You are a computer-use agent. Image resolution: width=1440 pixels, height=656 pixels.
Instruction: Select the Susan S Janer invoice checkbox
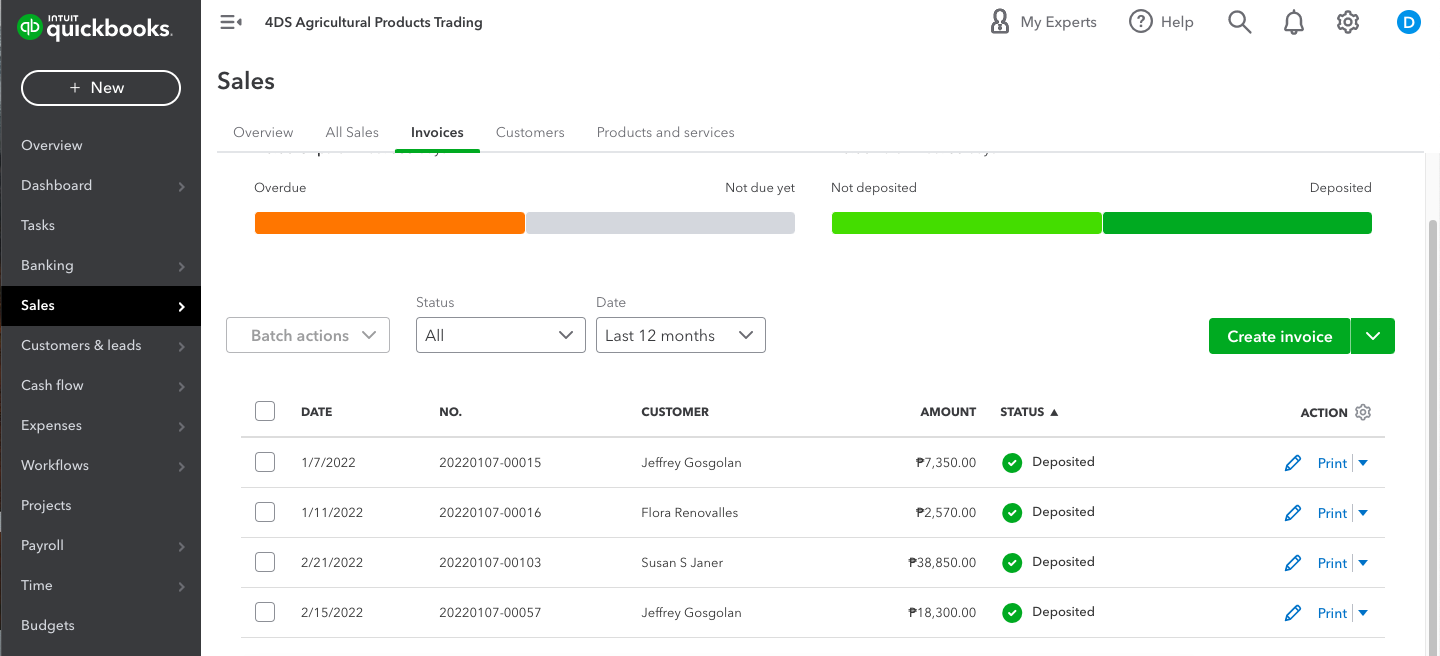(x=265, y=562)
